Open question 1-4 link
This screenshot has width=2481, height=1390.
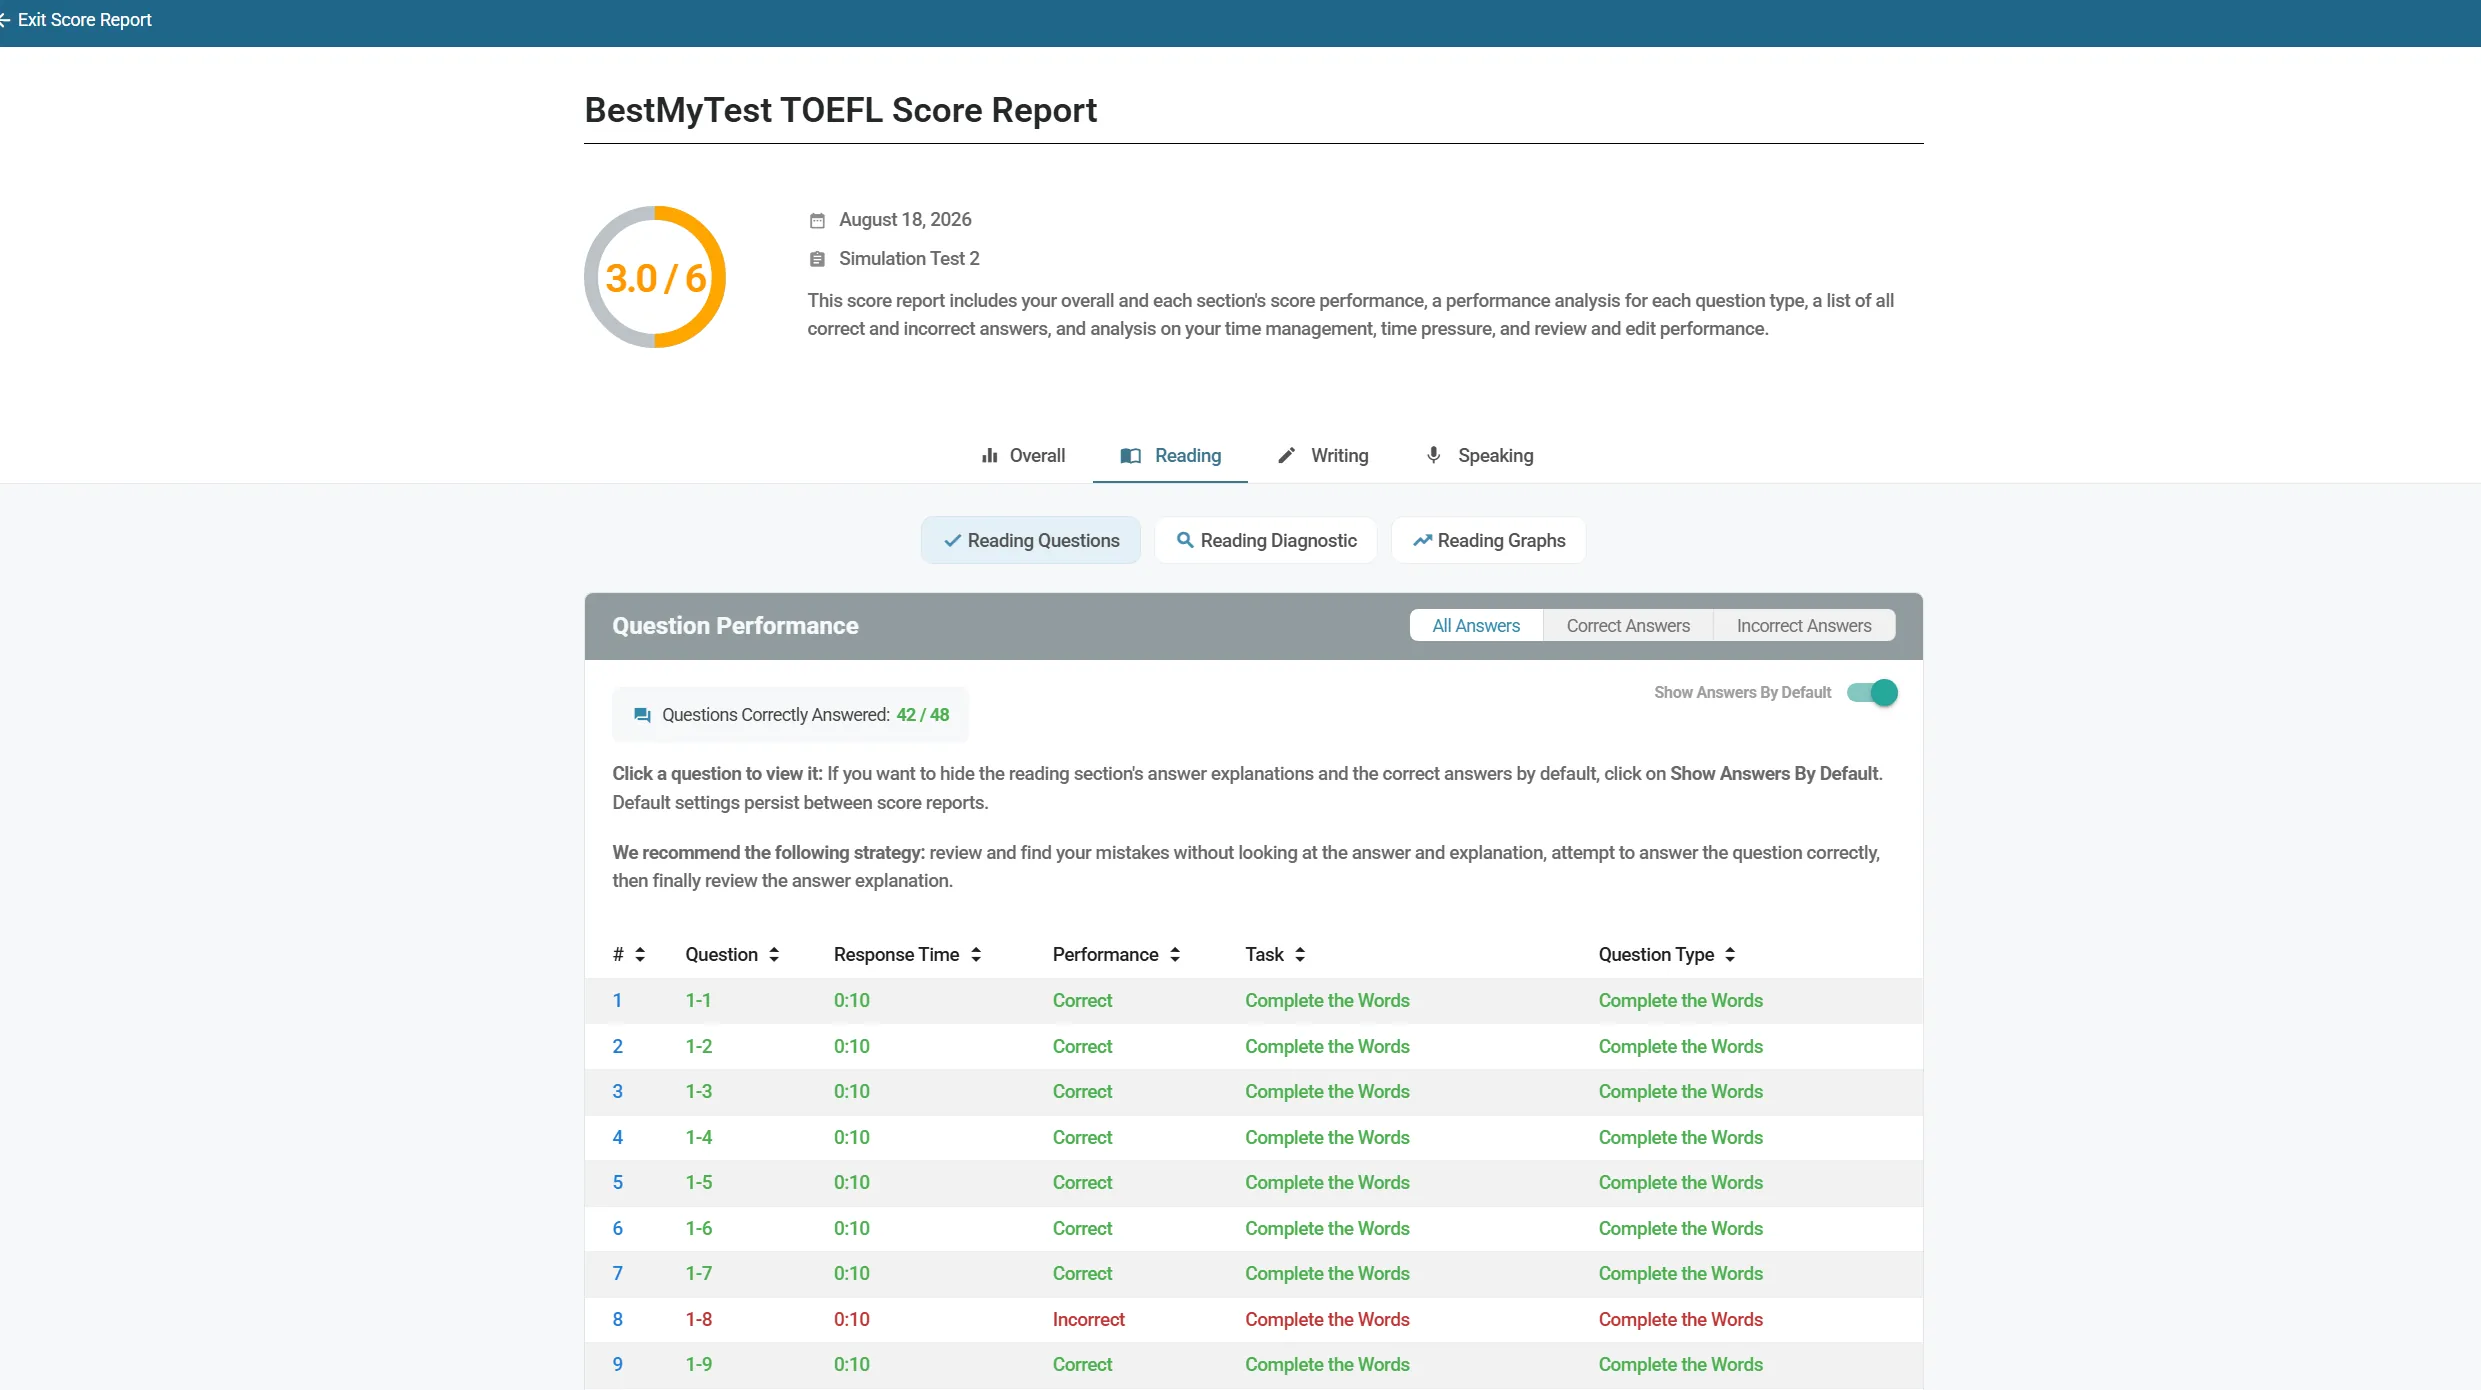click(x=699, y=1138)
